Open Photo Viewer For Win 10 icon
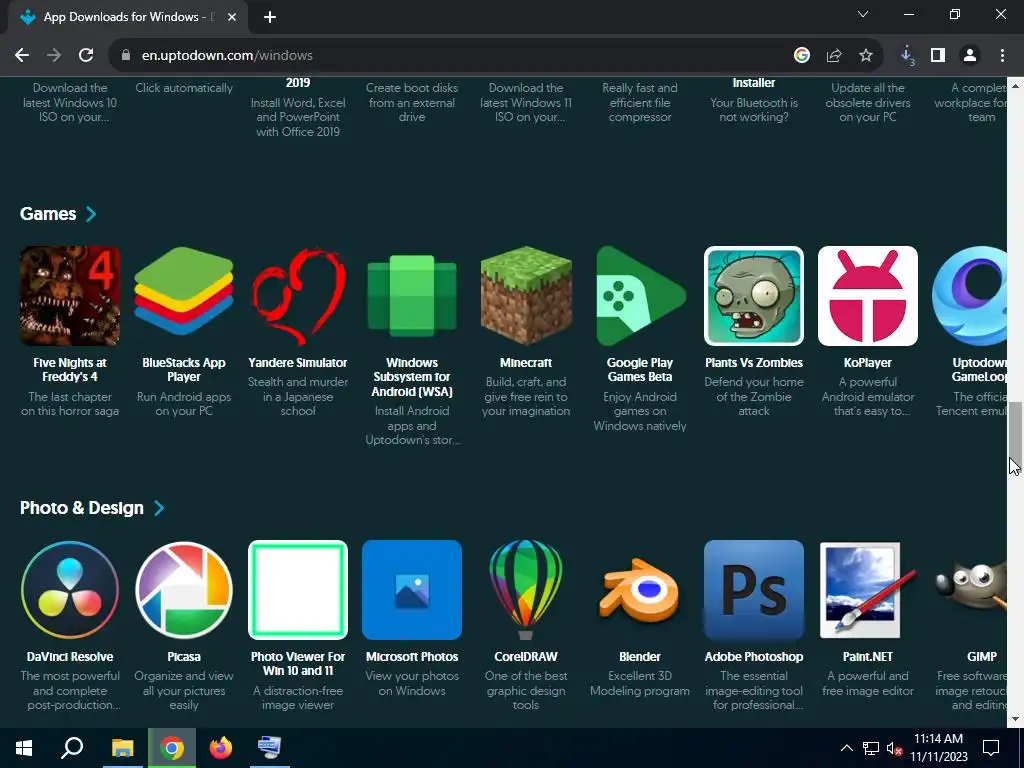The image size is (1024, 768). 298,590
